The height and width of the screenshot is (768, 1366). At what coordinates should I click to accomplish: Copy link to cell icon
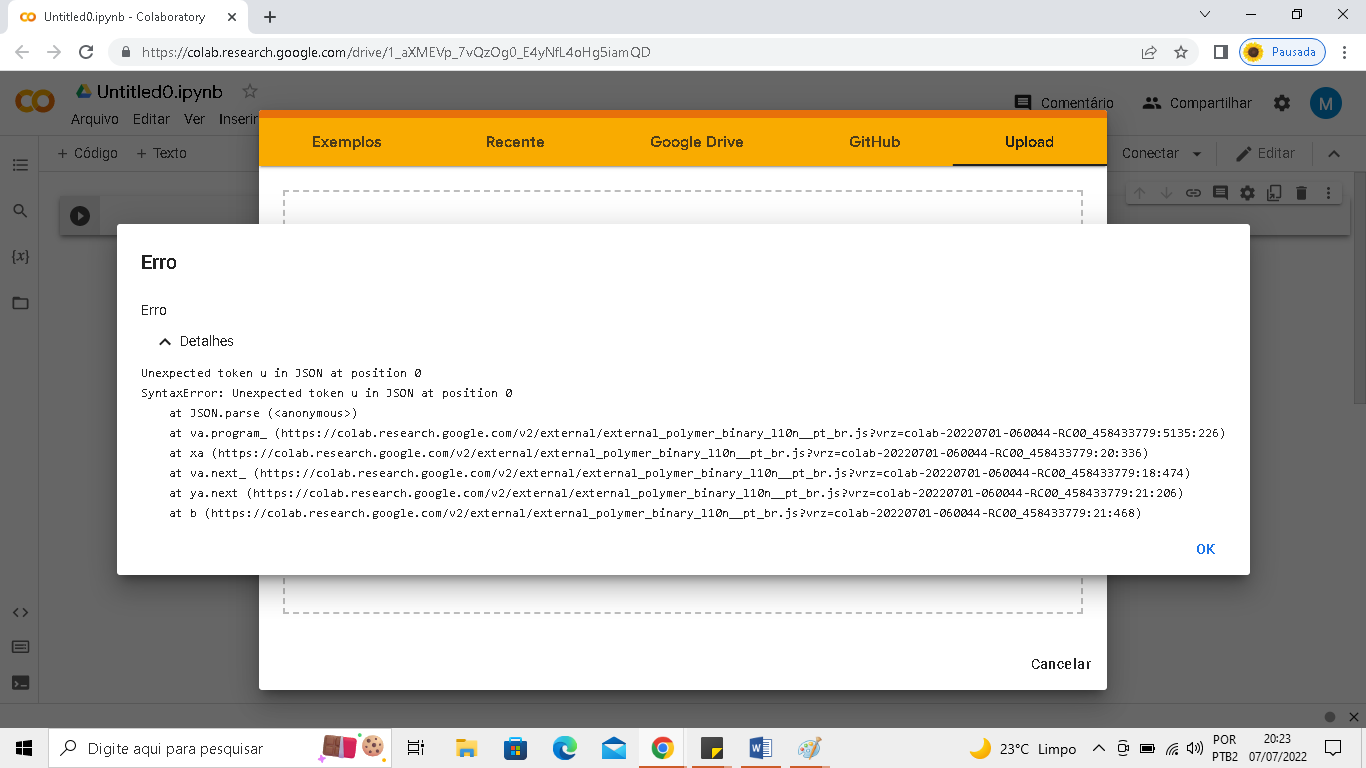1193,193
